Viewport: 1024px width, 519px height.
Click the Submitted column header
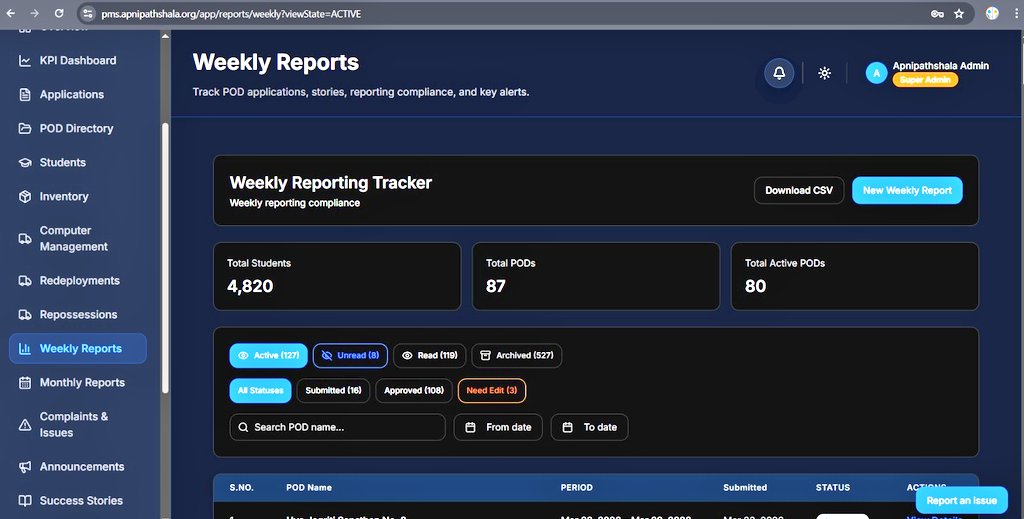point(745,488)
